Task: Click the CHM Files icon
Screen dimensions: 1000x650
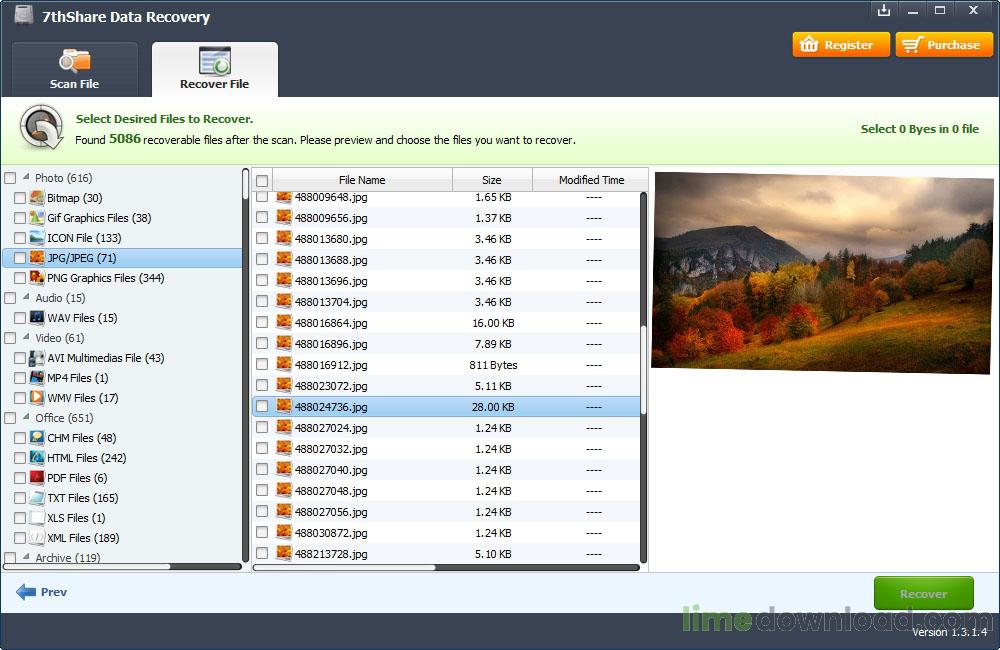Action: (37, 438)
